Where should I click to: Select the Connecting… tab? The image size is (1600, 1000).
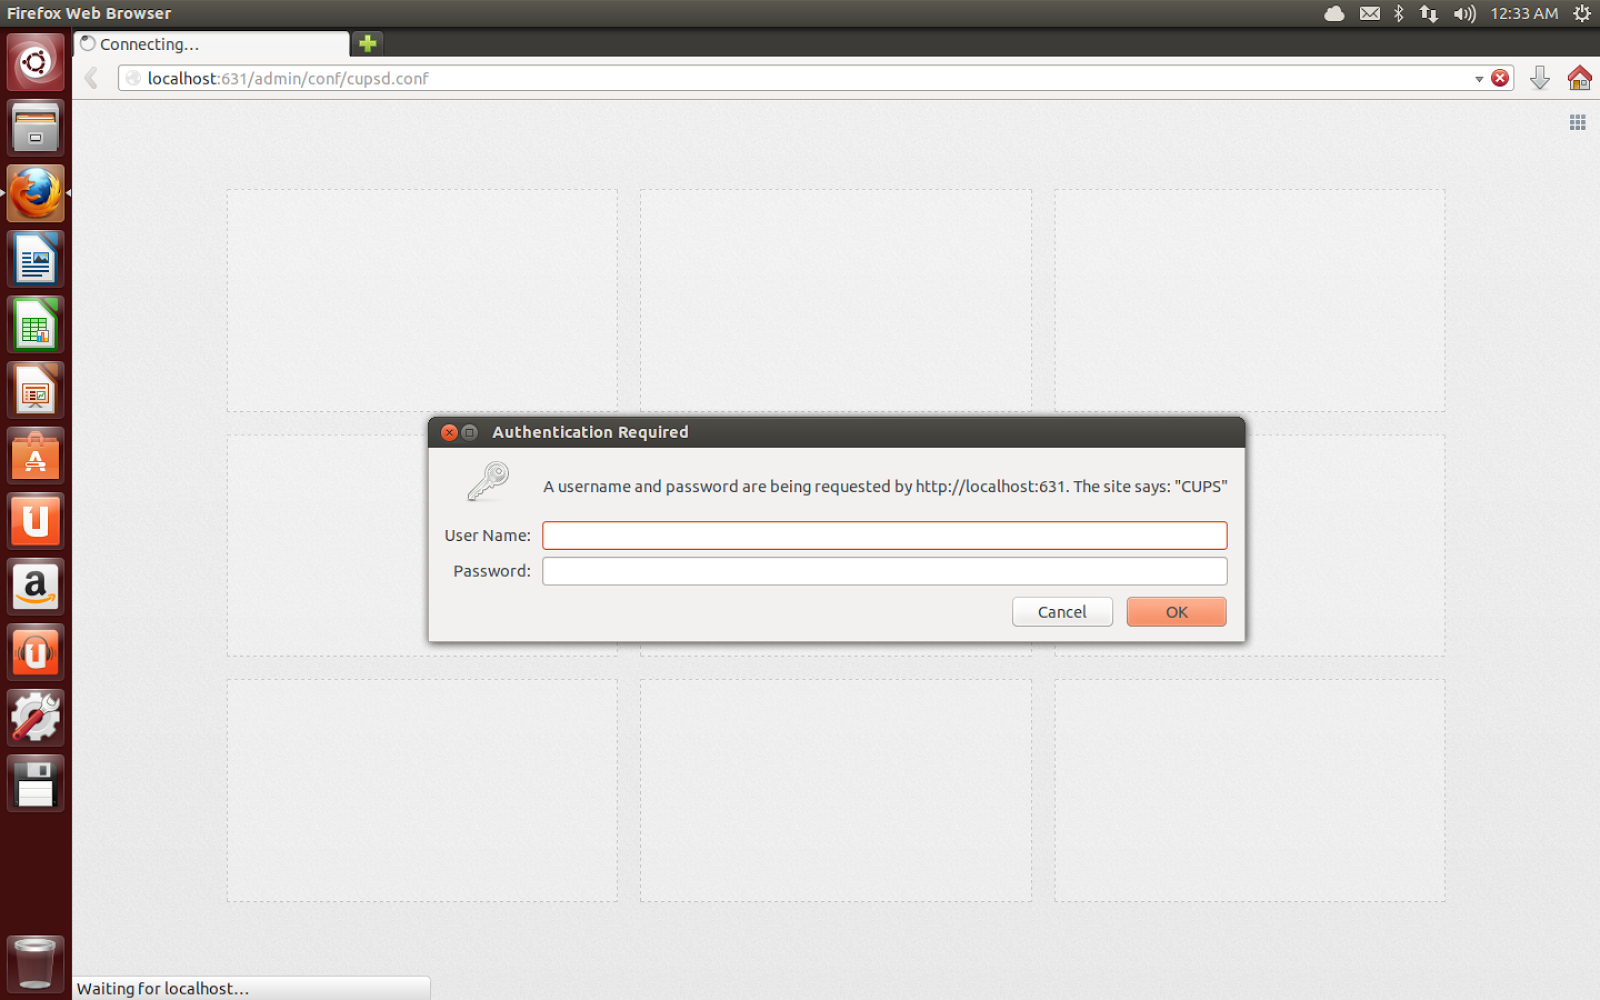coord(210,44)
